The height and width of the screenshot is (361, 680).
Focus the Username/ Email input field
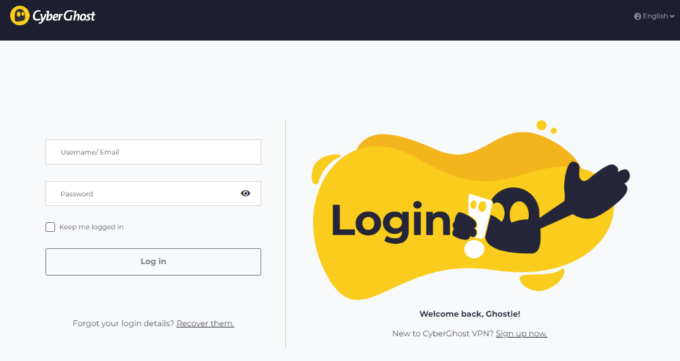pos(153,152)
